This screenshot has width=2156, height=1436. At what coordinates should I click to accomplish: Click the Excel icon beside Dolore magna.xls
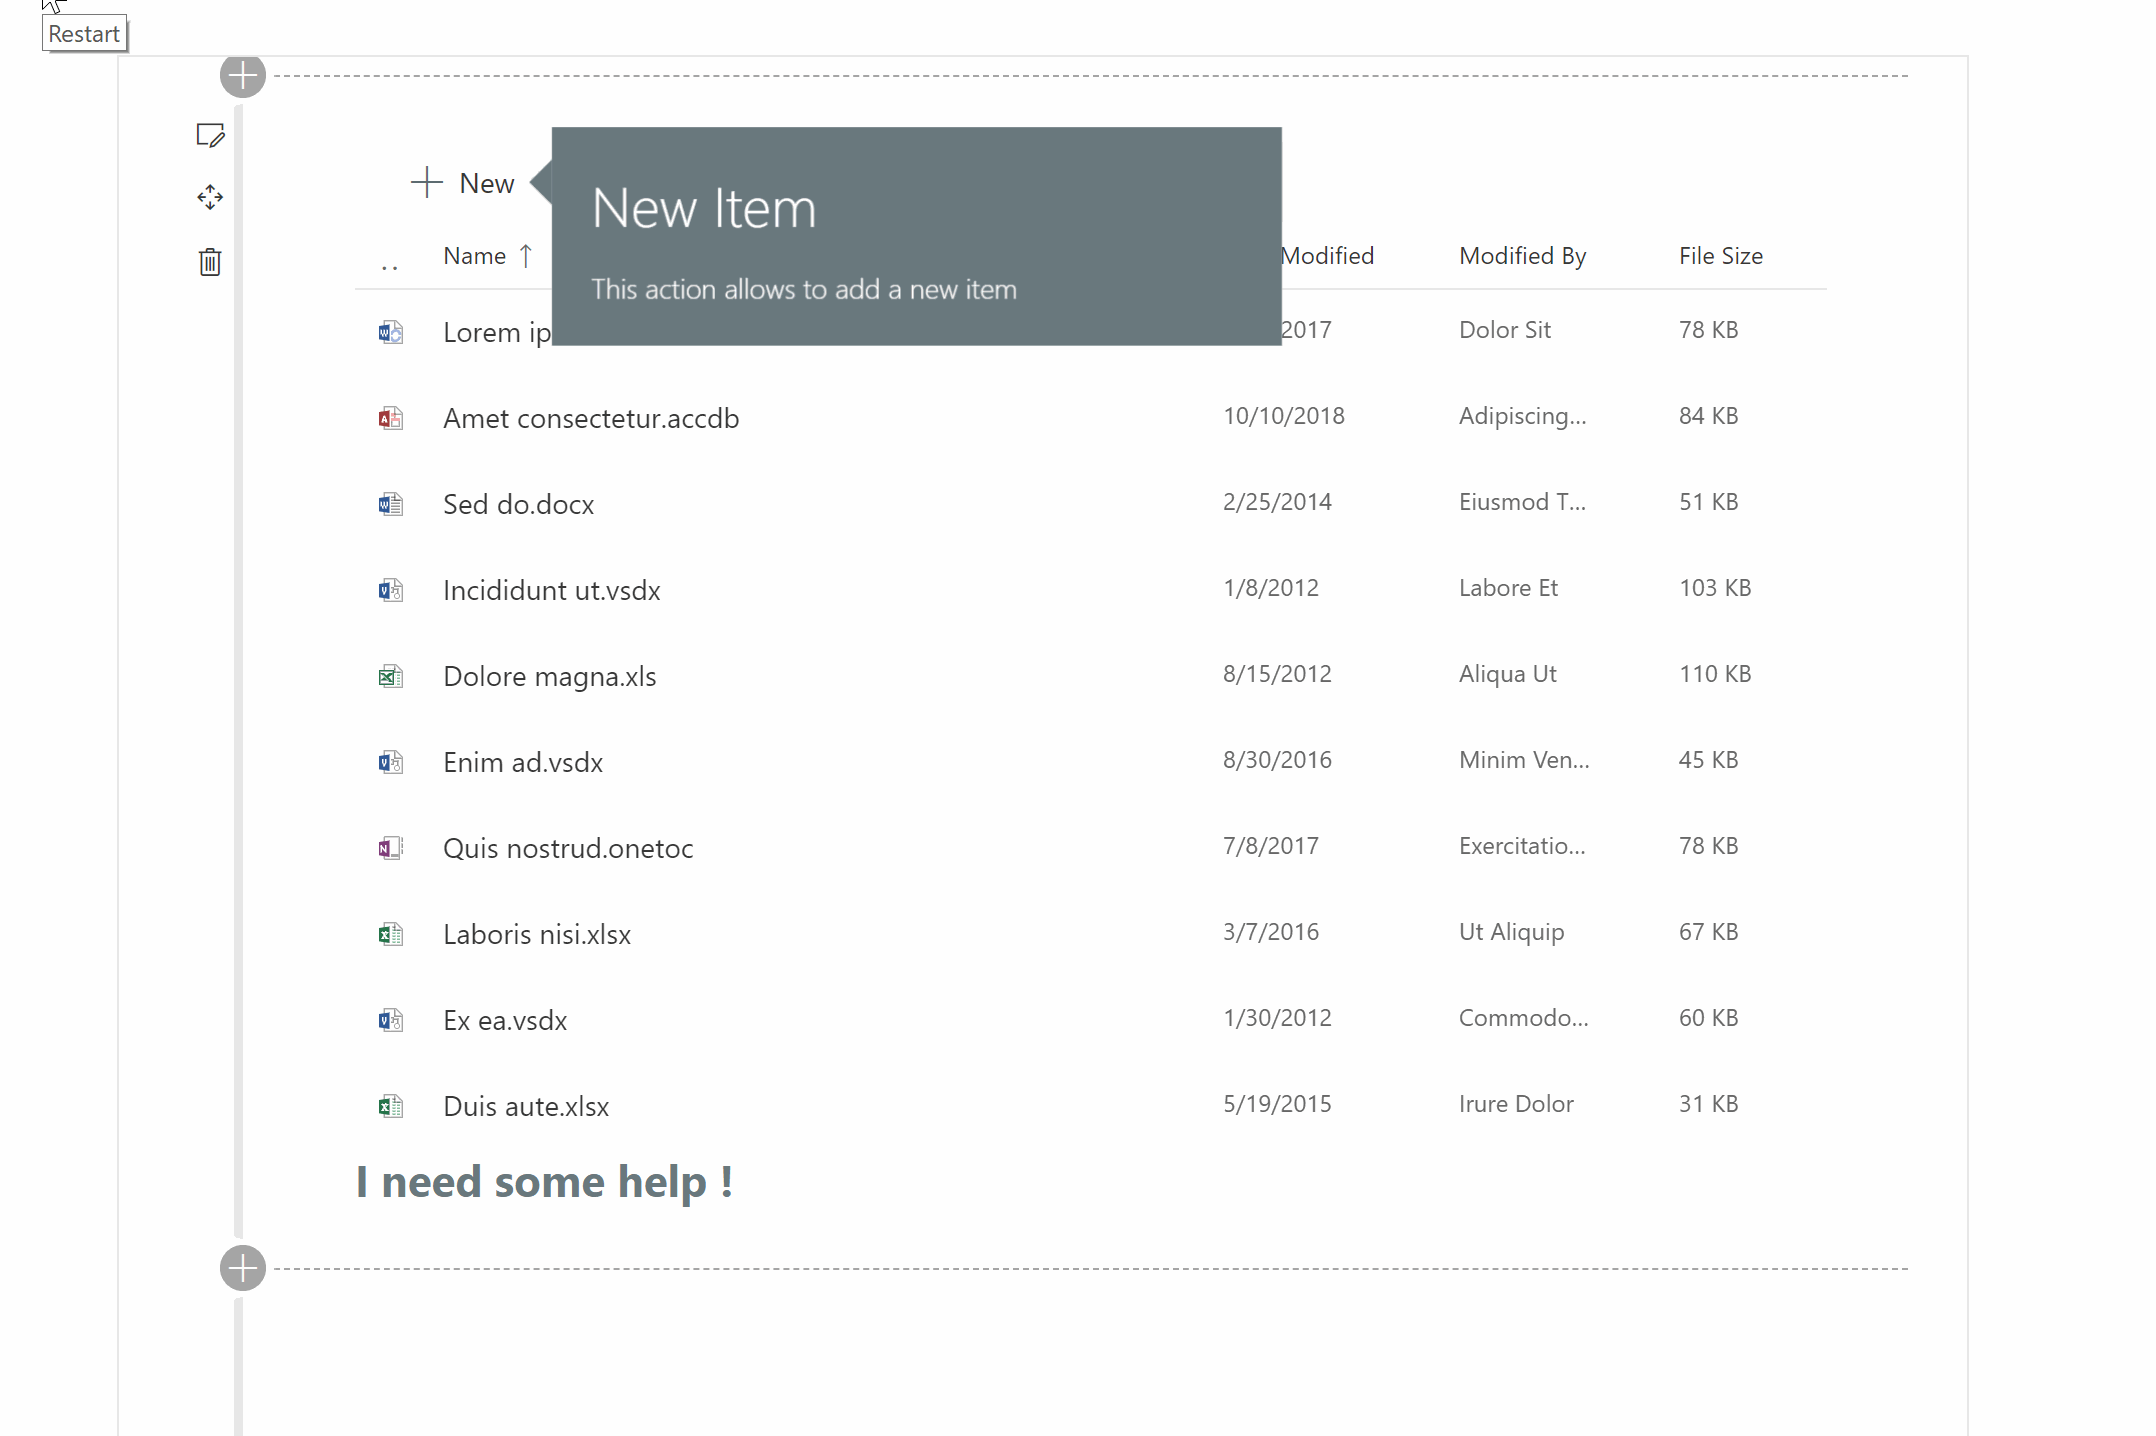pos(390,676)
